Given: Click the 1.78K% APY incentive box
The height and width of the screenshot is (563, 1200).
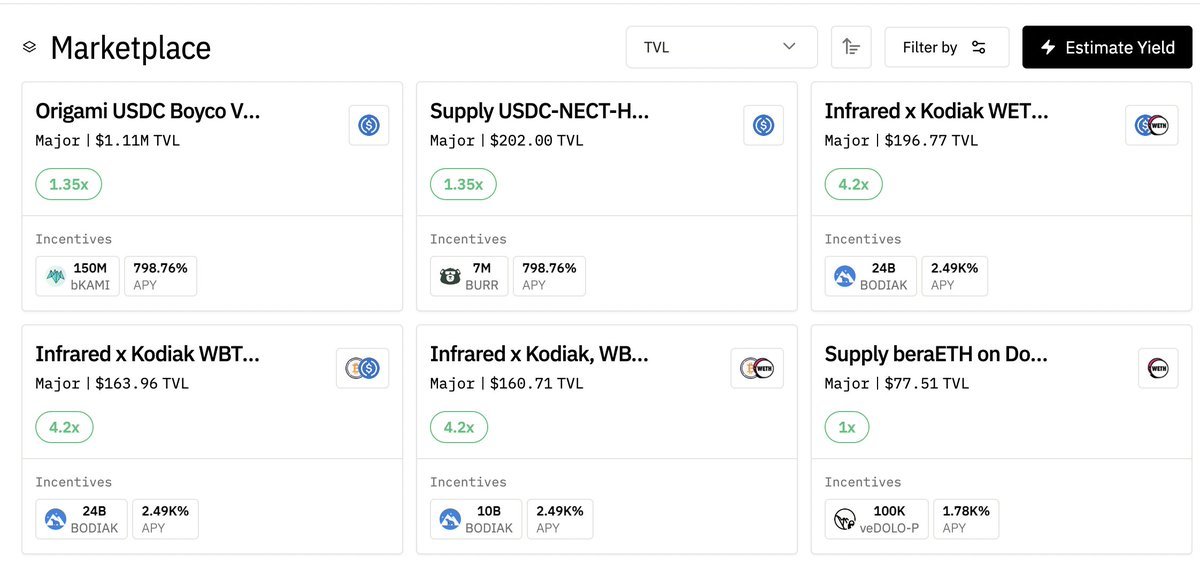Looking at the screenshot, I should 965,519.
